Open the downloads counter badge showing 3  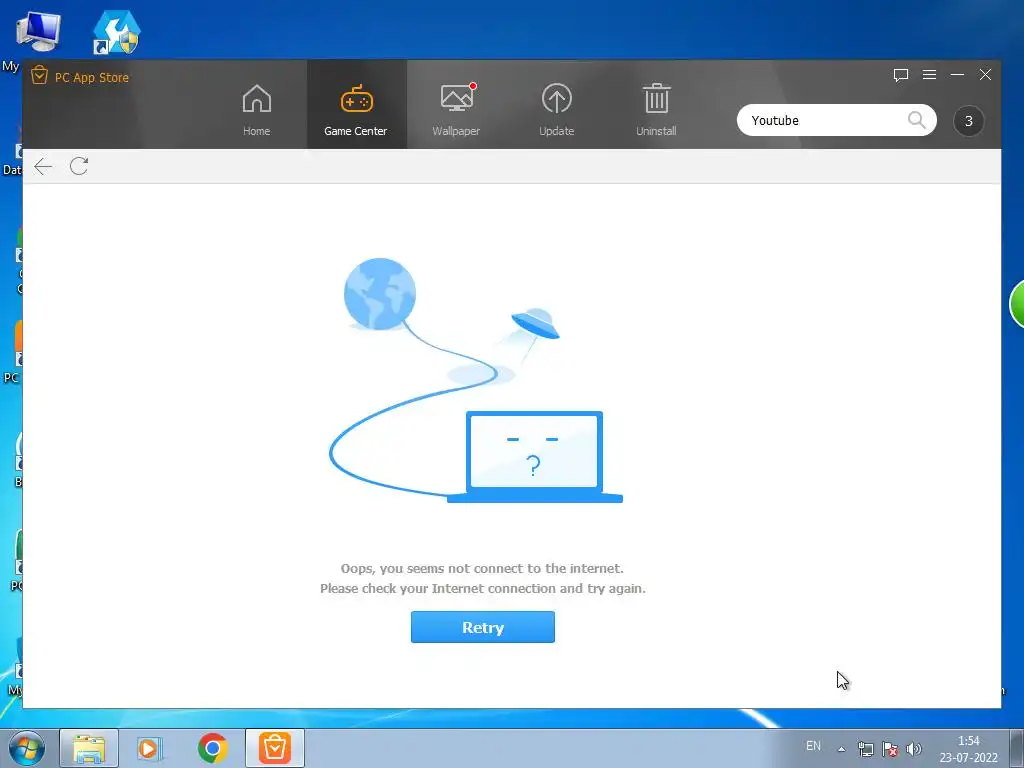pyautogui.click(x=968, y=121)
